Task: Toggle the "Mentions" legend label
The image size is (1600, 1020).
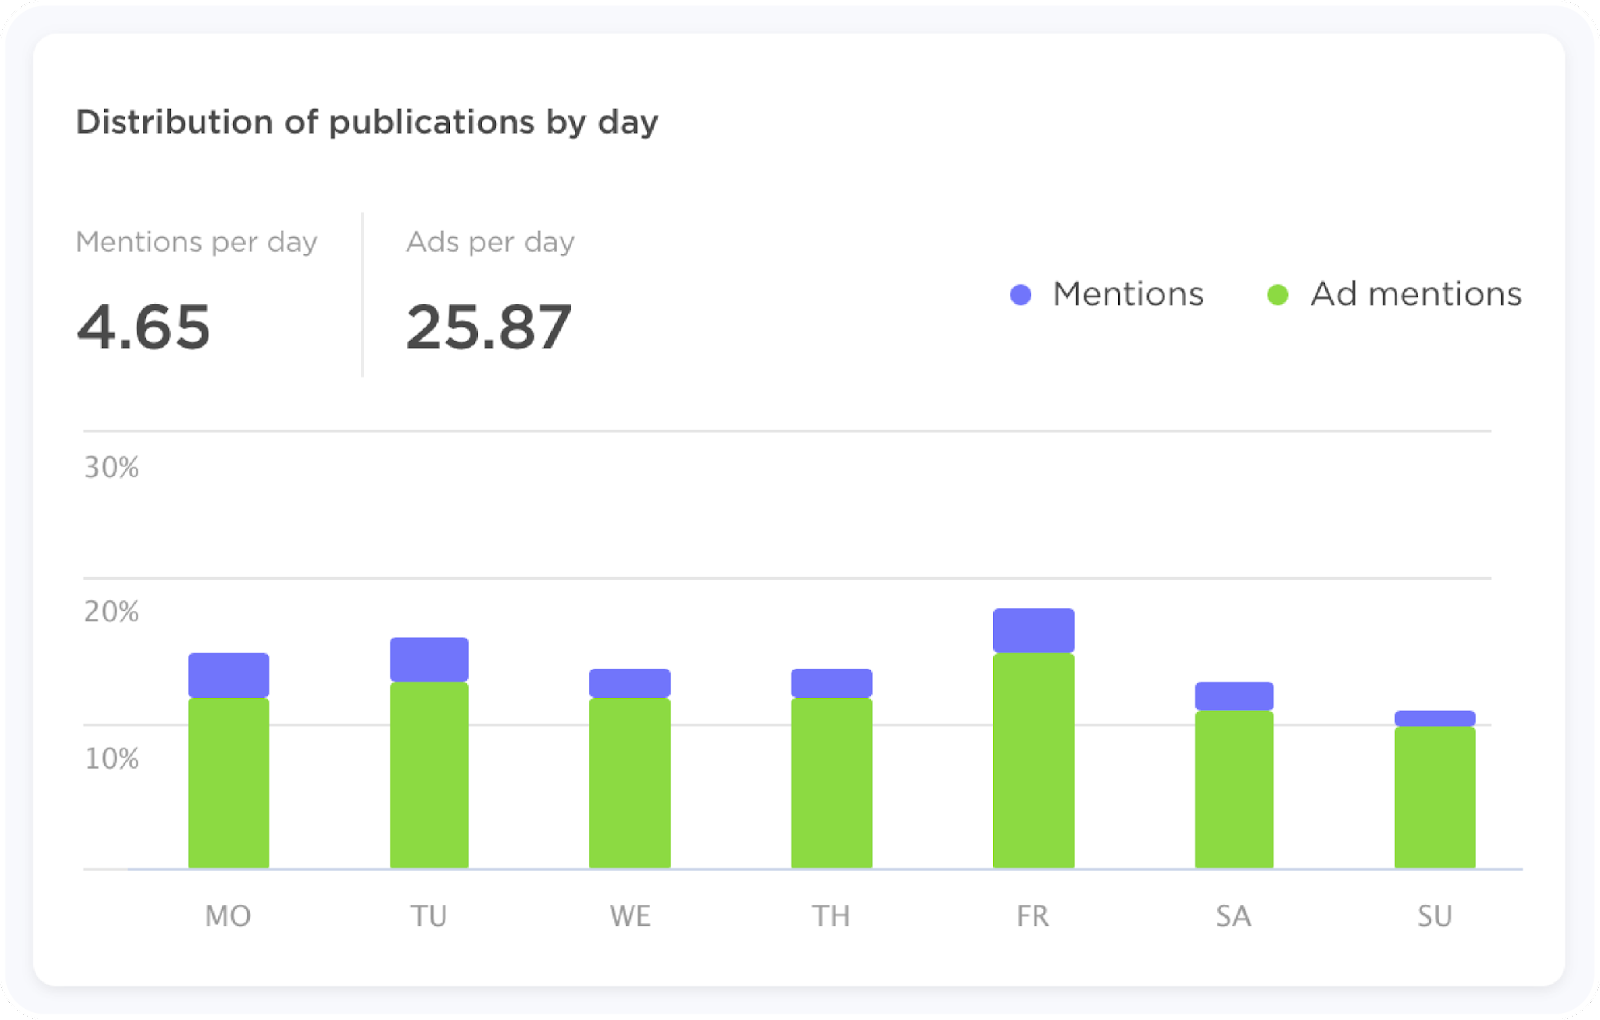Action: click(1128, 294)
